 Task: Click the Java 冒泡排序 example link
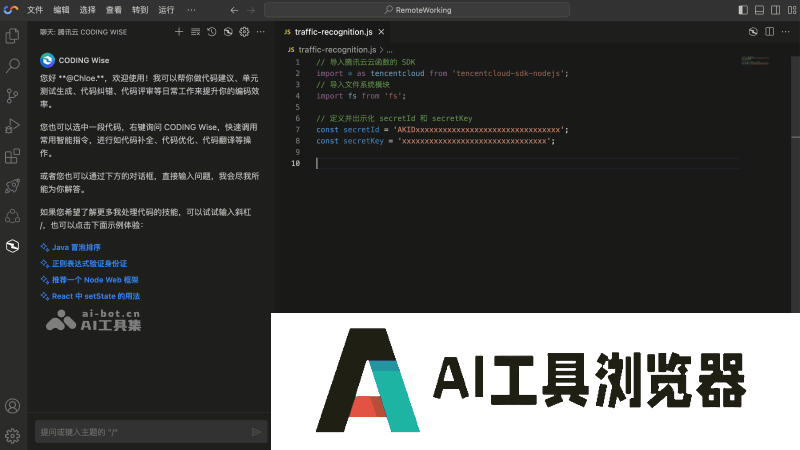pyautogui.click(x=77, y=247)
